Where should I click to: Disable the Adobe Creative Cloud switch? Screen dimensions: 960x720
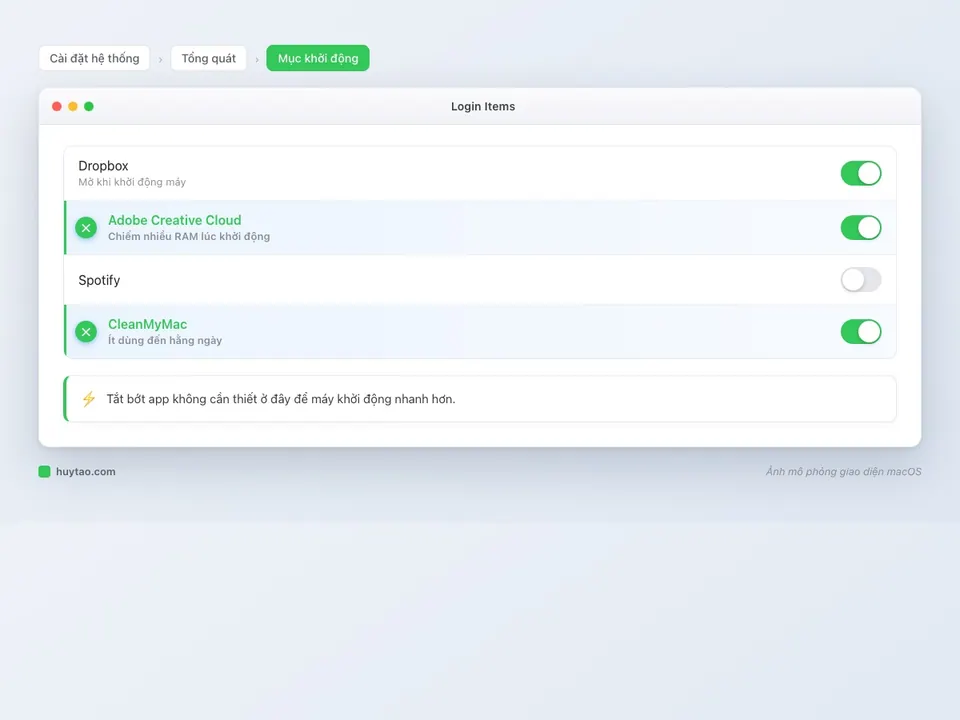click(x=861, y=228)
